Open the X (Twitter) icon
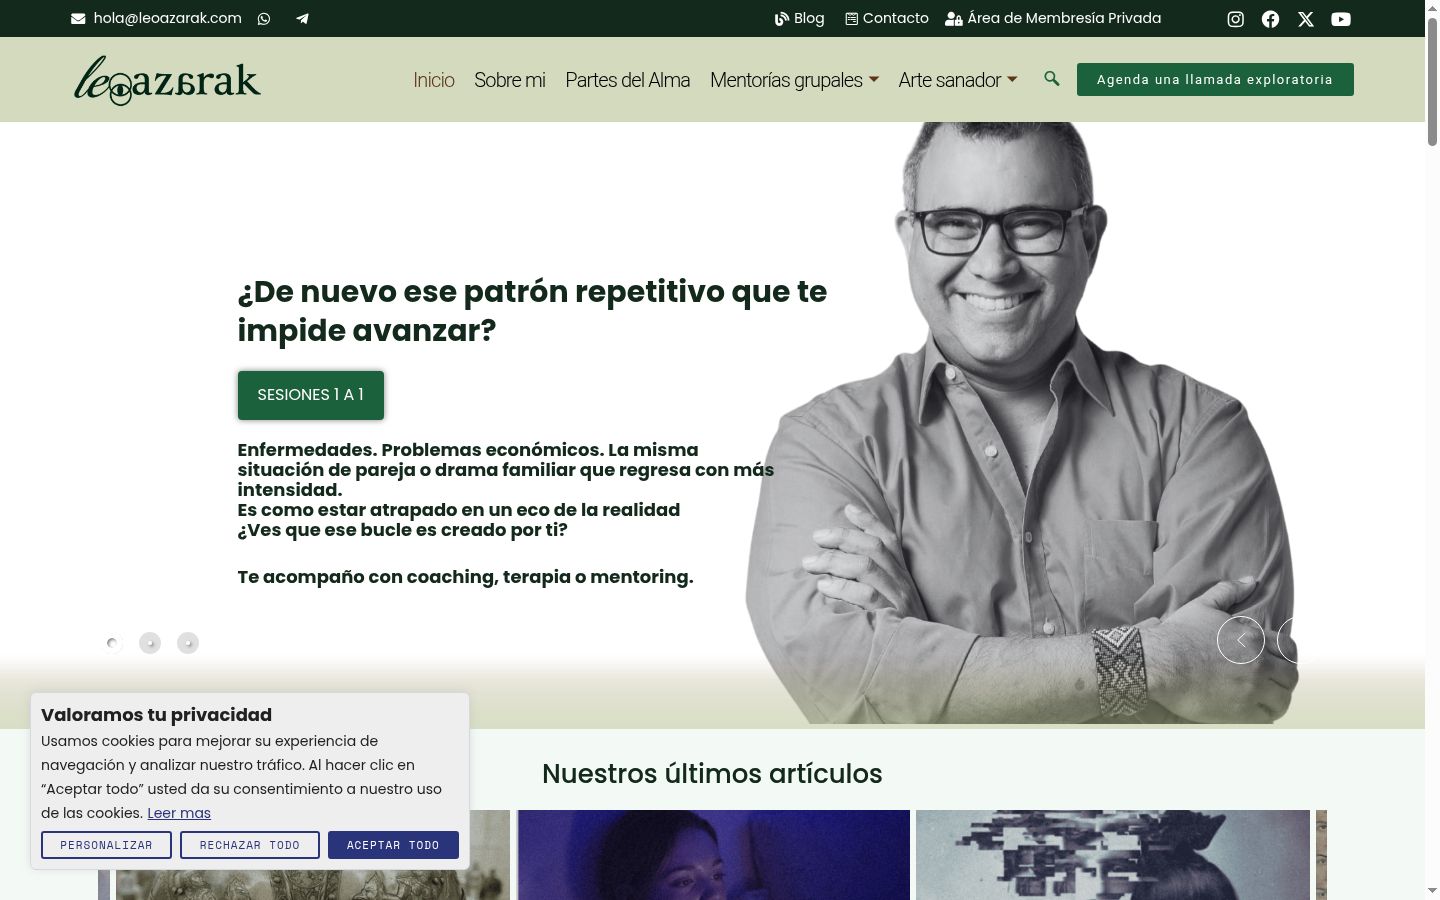Viewport: 1440px width, 900px height. [1306, 19]
